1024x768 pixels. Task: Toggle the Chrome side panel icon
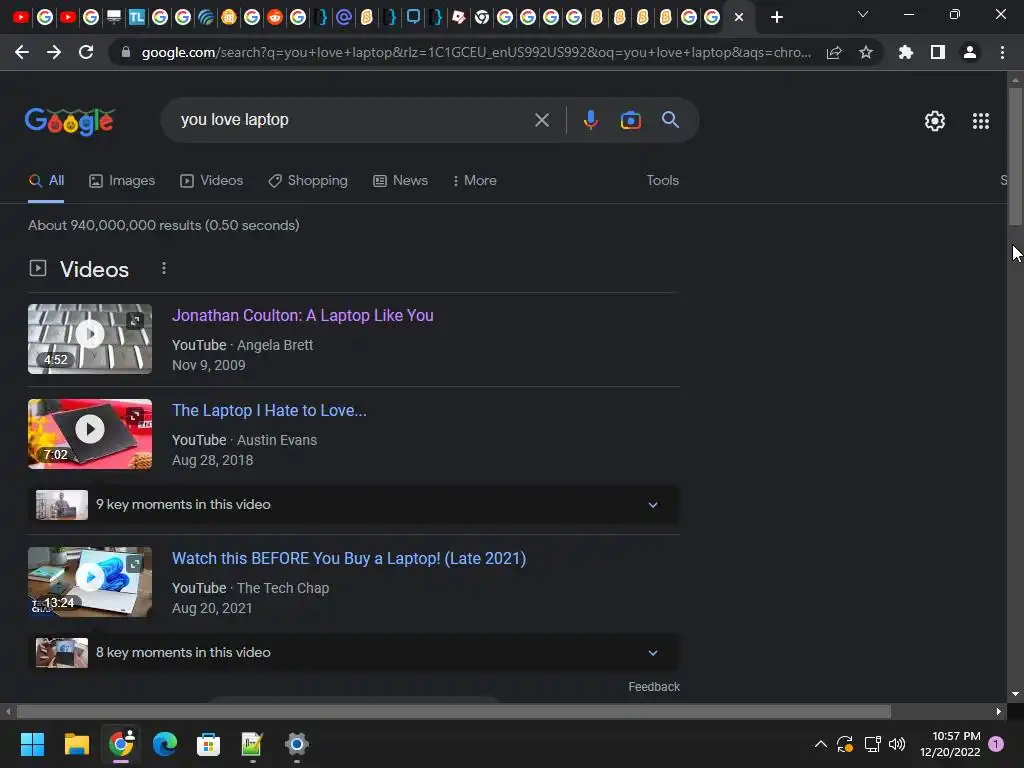(x=937, y=52)
